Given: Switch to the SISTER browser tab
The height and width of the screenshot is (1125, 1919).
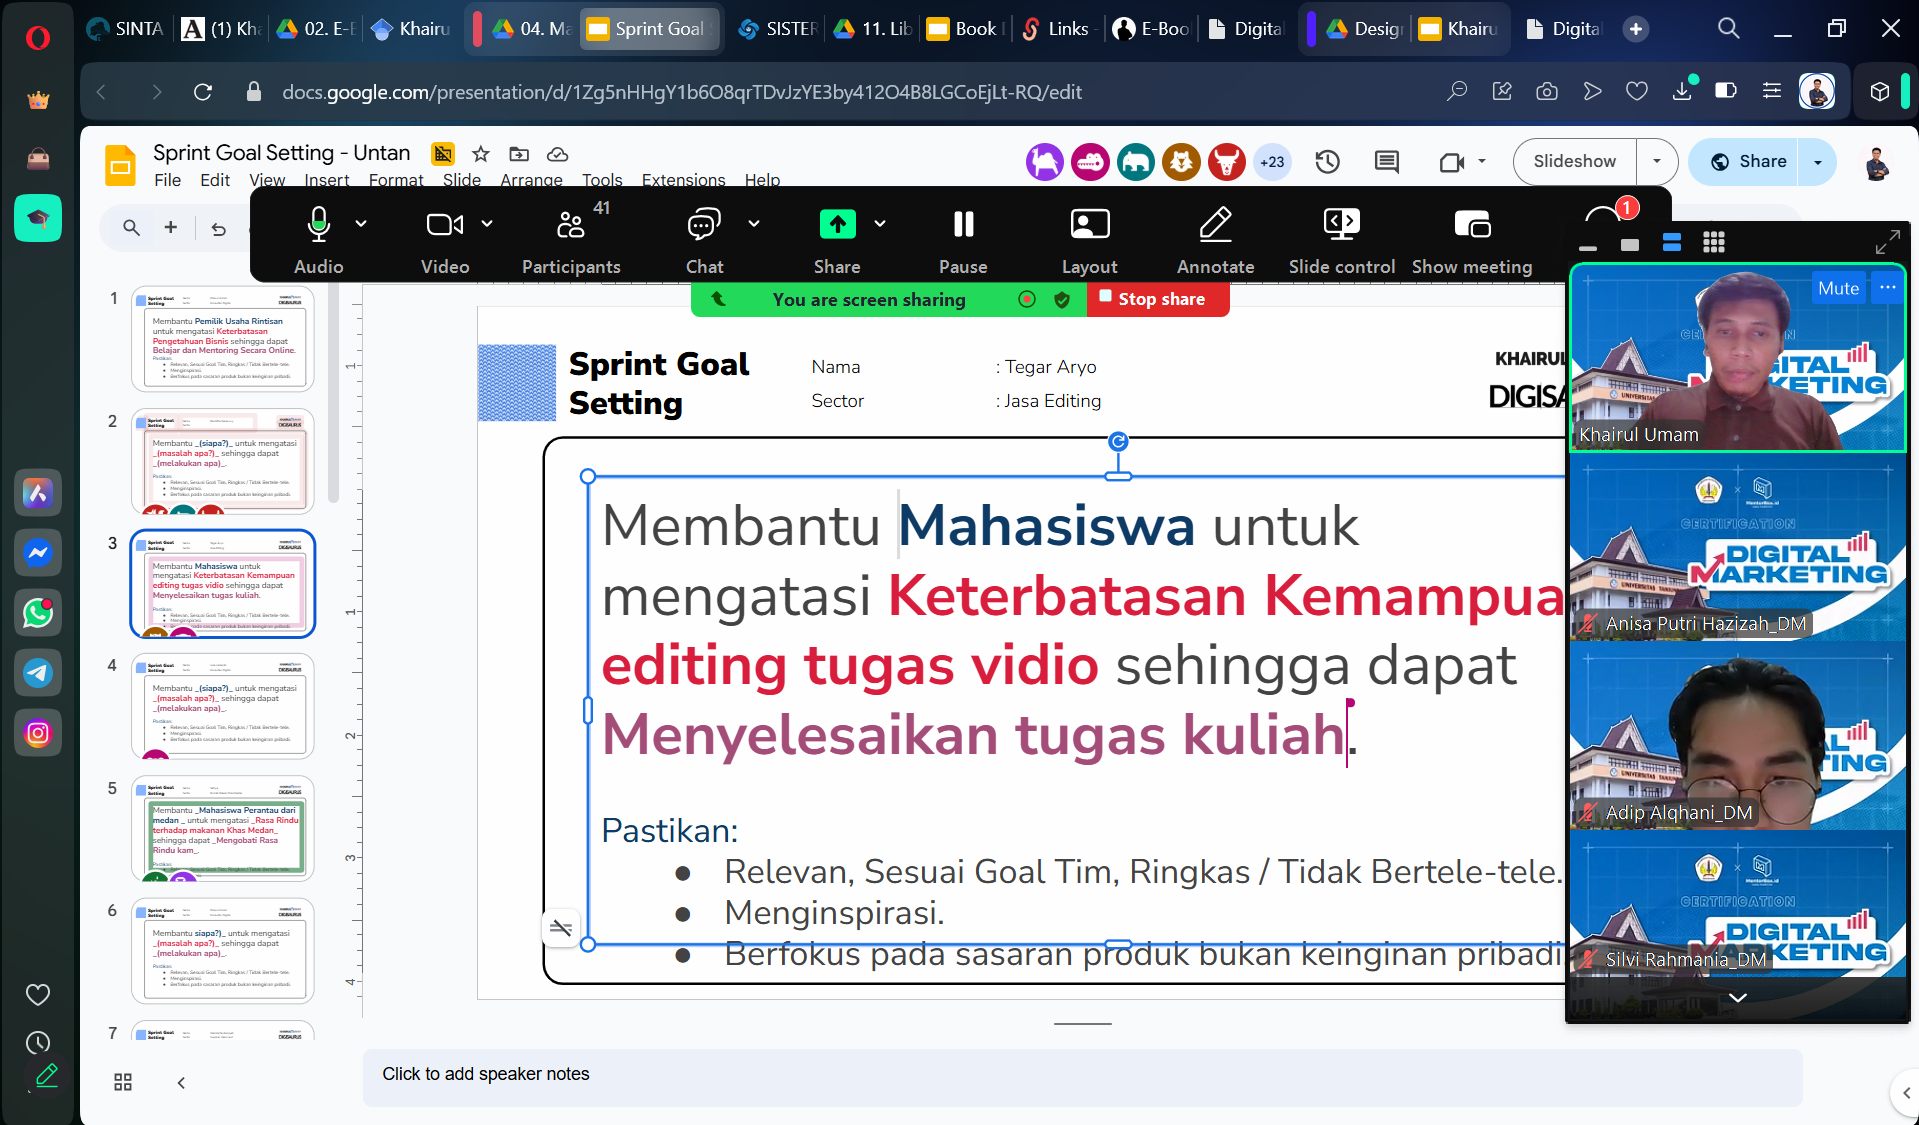Looking at the screenshot, I should pos(779,29).
